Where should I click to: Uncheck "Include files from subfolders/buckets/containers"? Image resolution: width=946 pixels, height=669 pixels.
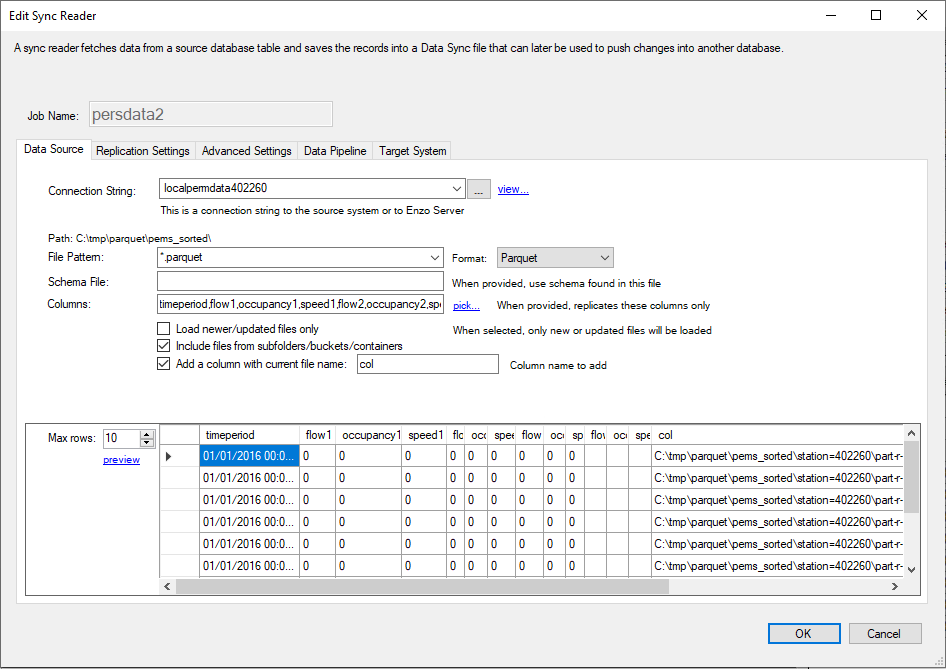[x=163, y=345]
